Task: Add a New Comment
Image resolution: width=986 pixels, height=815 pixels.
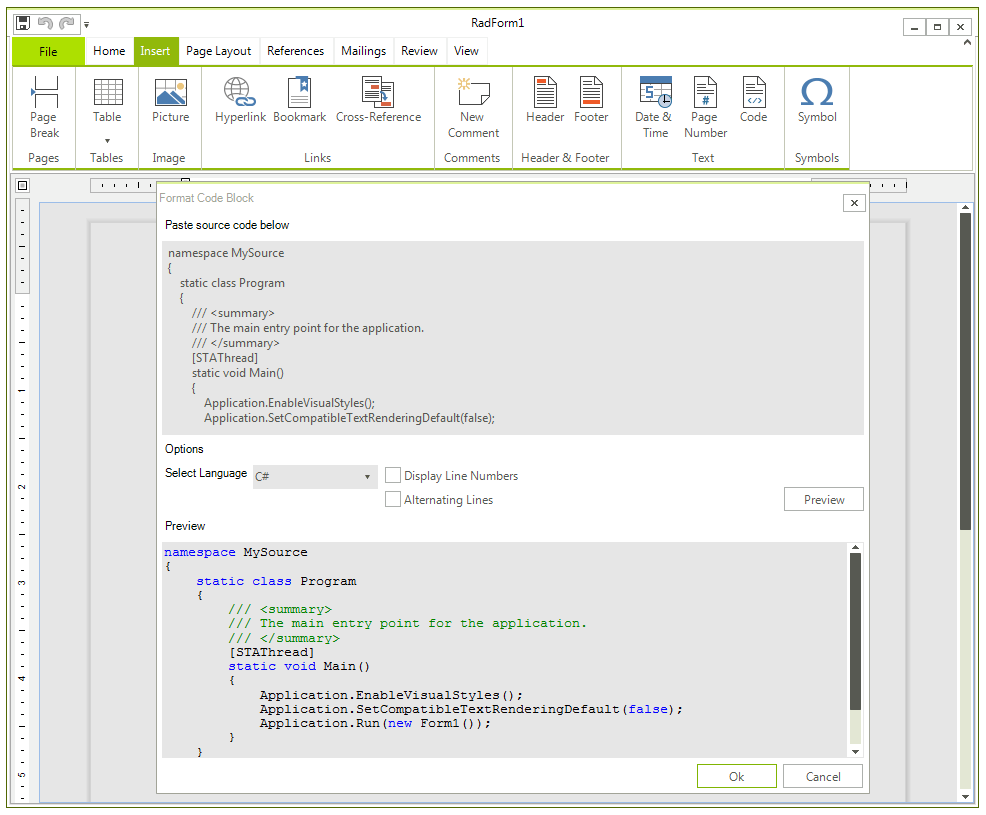Action: coord(472,105)
